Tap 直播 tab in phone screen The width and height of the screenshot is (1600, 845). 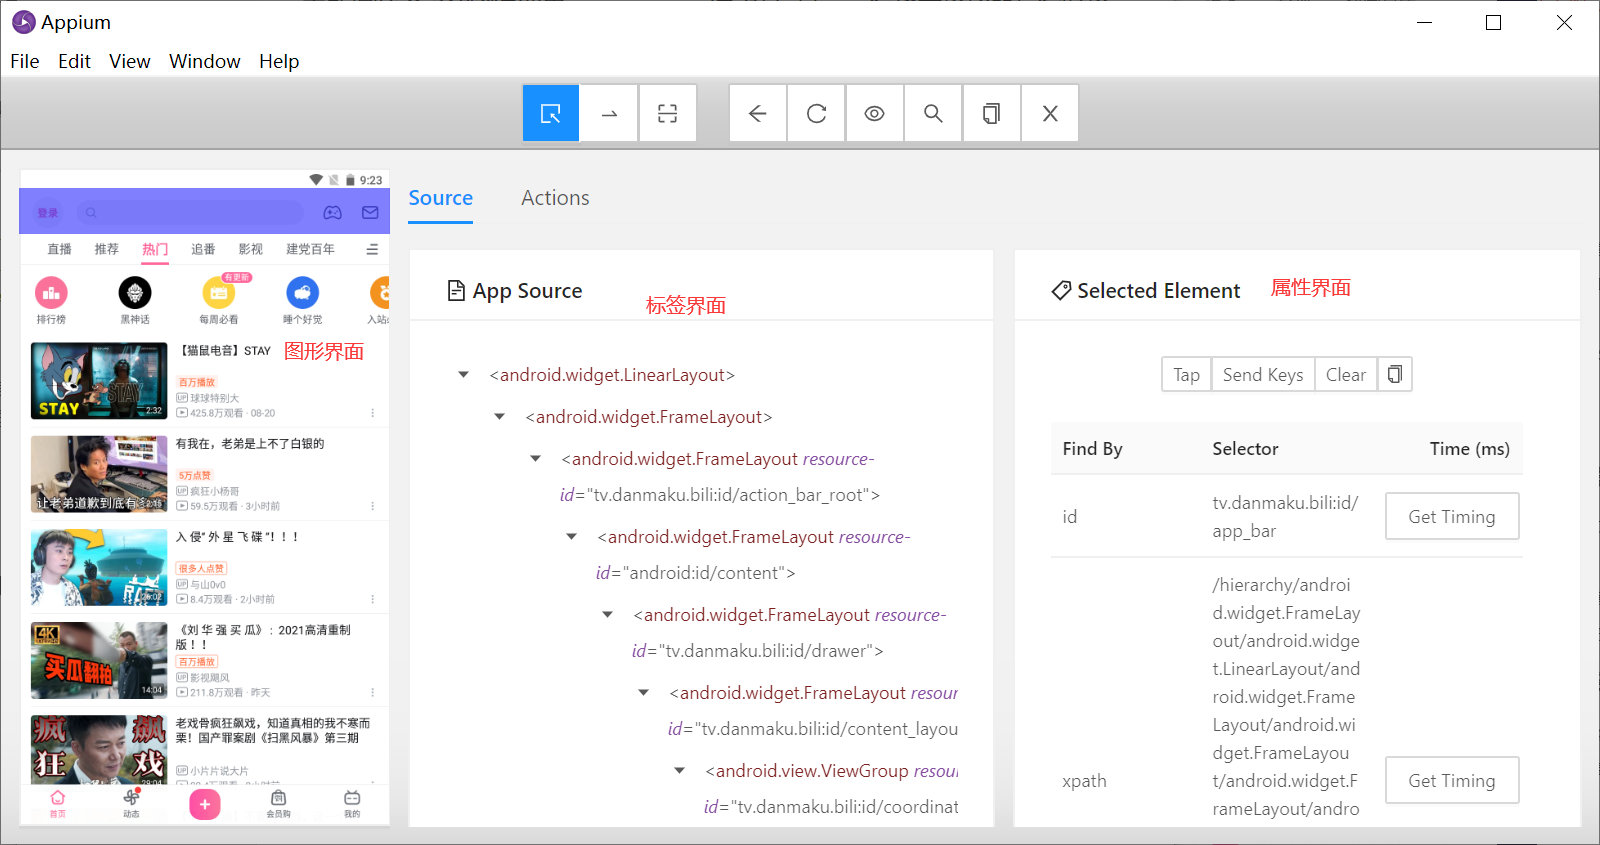pyautogui.click(x=59, y=249)
